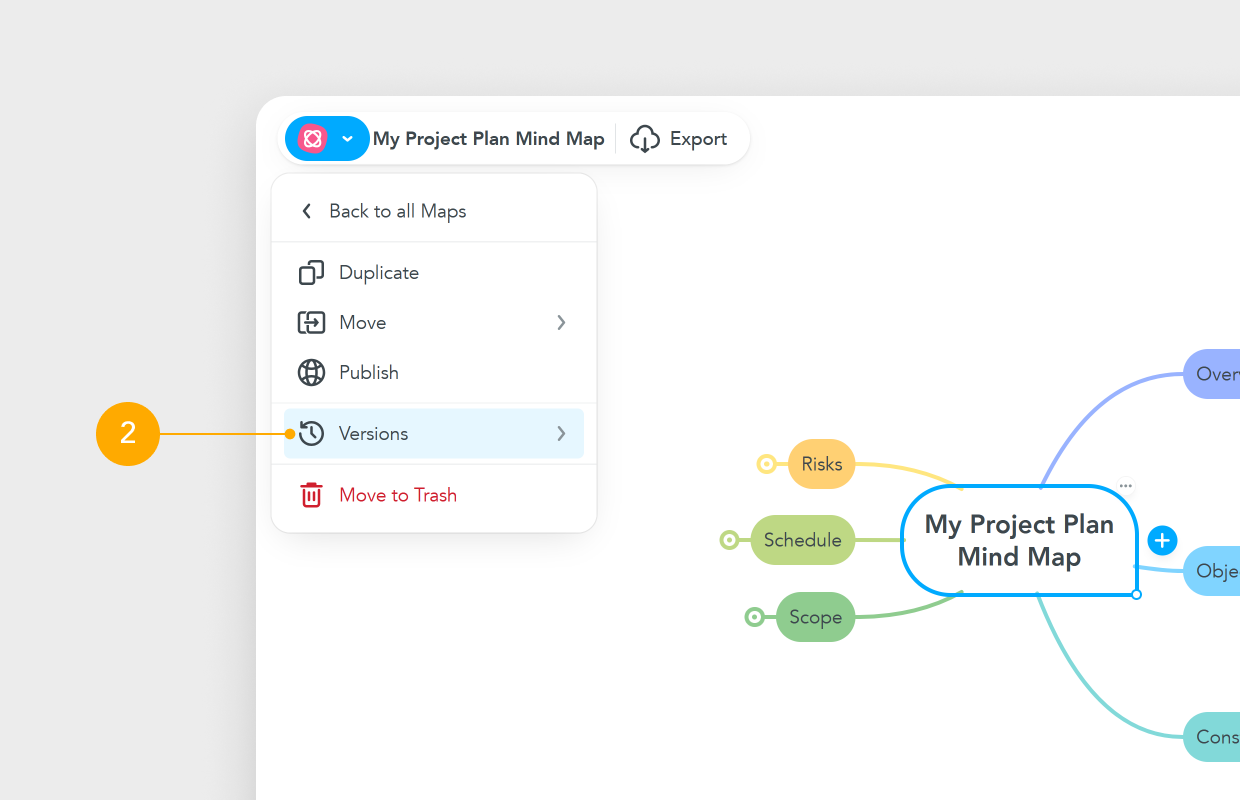Image resolution: width=1240 pixels, height=800 pixels.
Task: Choose Publish from the map menu
Action: tap(369, 373)
